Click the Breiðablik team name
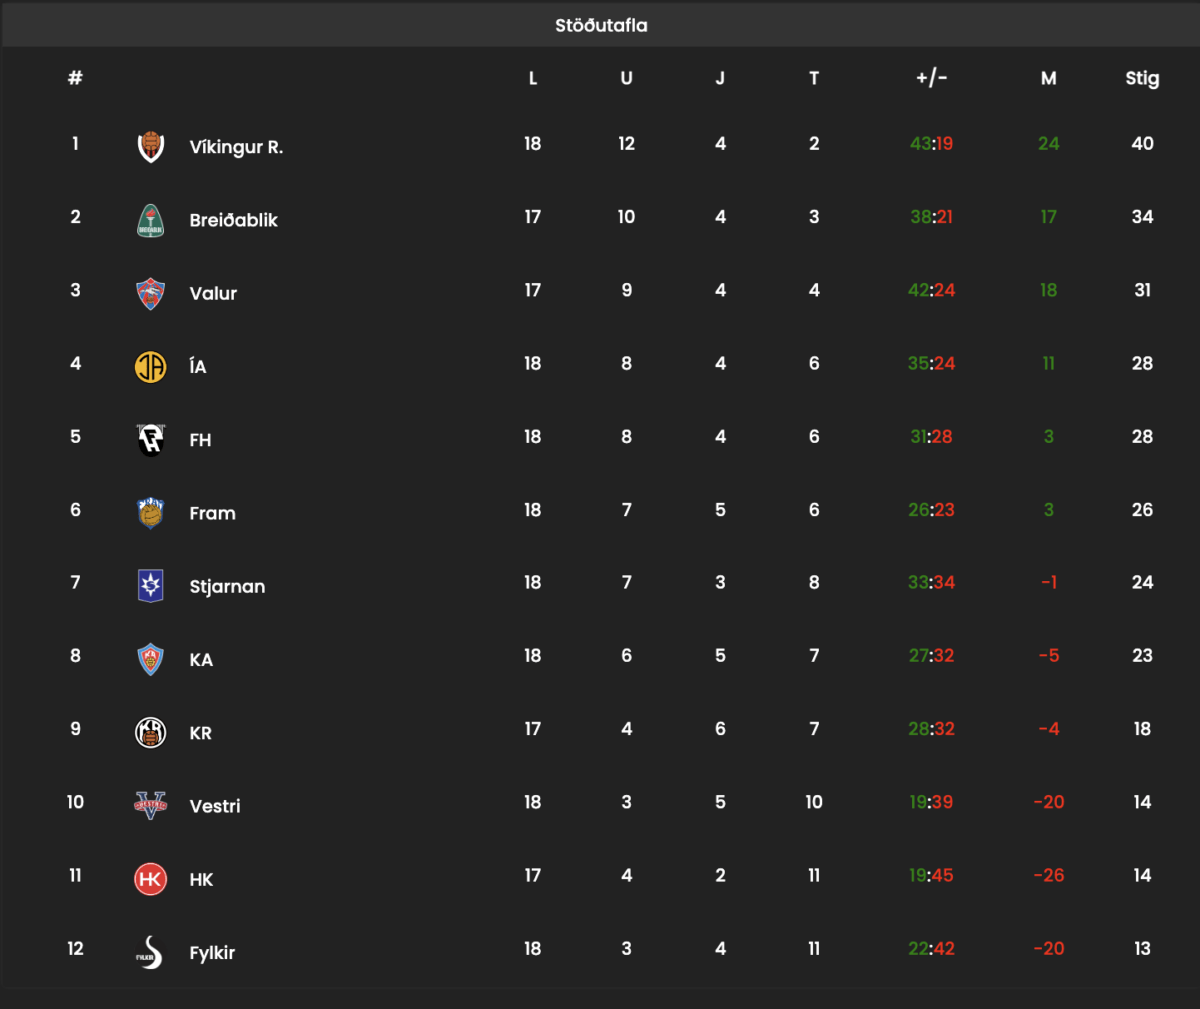This screenshot has height=1009, width=1200. pos(233,220)
